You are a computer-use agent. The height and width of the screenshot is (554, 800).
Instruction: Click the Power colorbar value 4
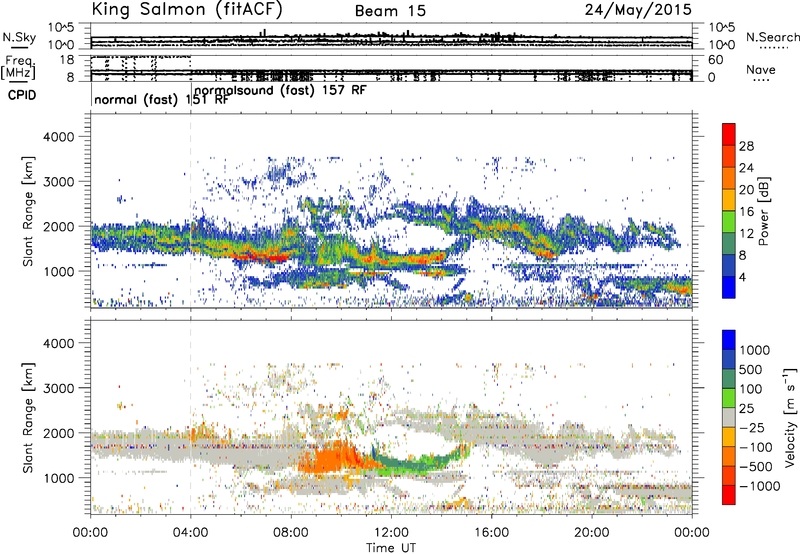click(x=743, y=277)
